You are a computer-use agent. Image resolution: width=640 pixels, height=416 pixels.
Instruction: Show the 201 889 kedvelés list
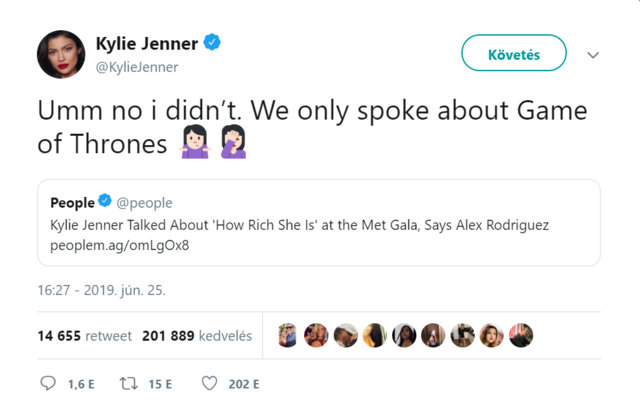[x=197, y=336]
